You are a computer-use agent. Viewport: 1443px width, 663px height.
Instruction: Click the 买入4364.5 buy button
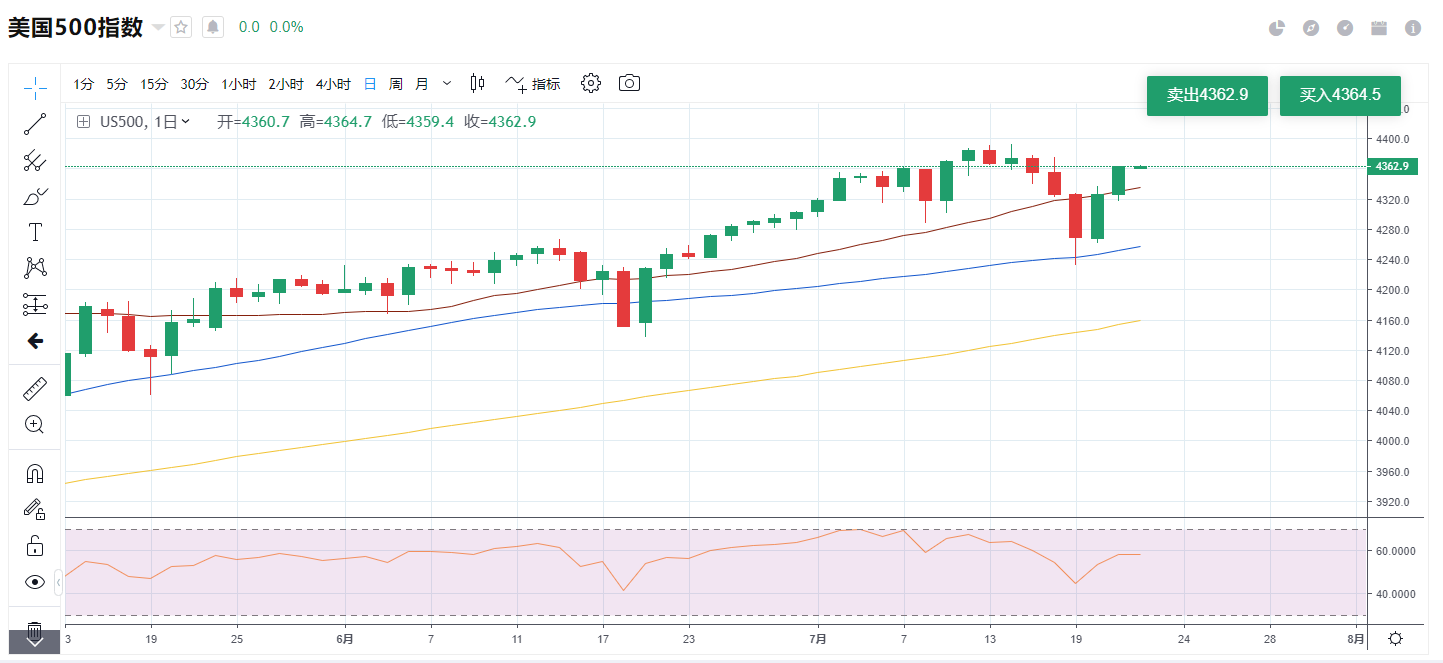1340,95
